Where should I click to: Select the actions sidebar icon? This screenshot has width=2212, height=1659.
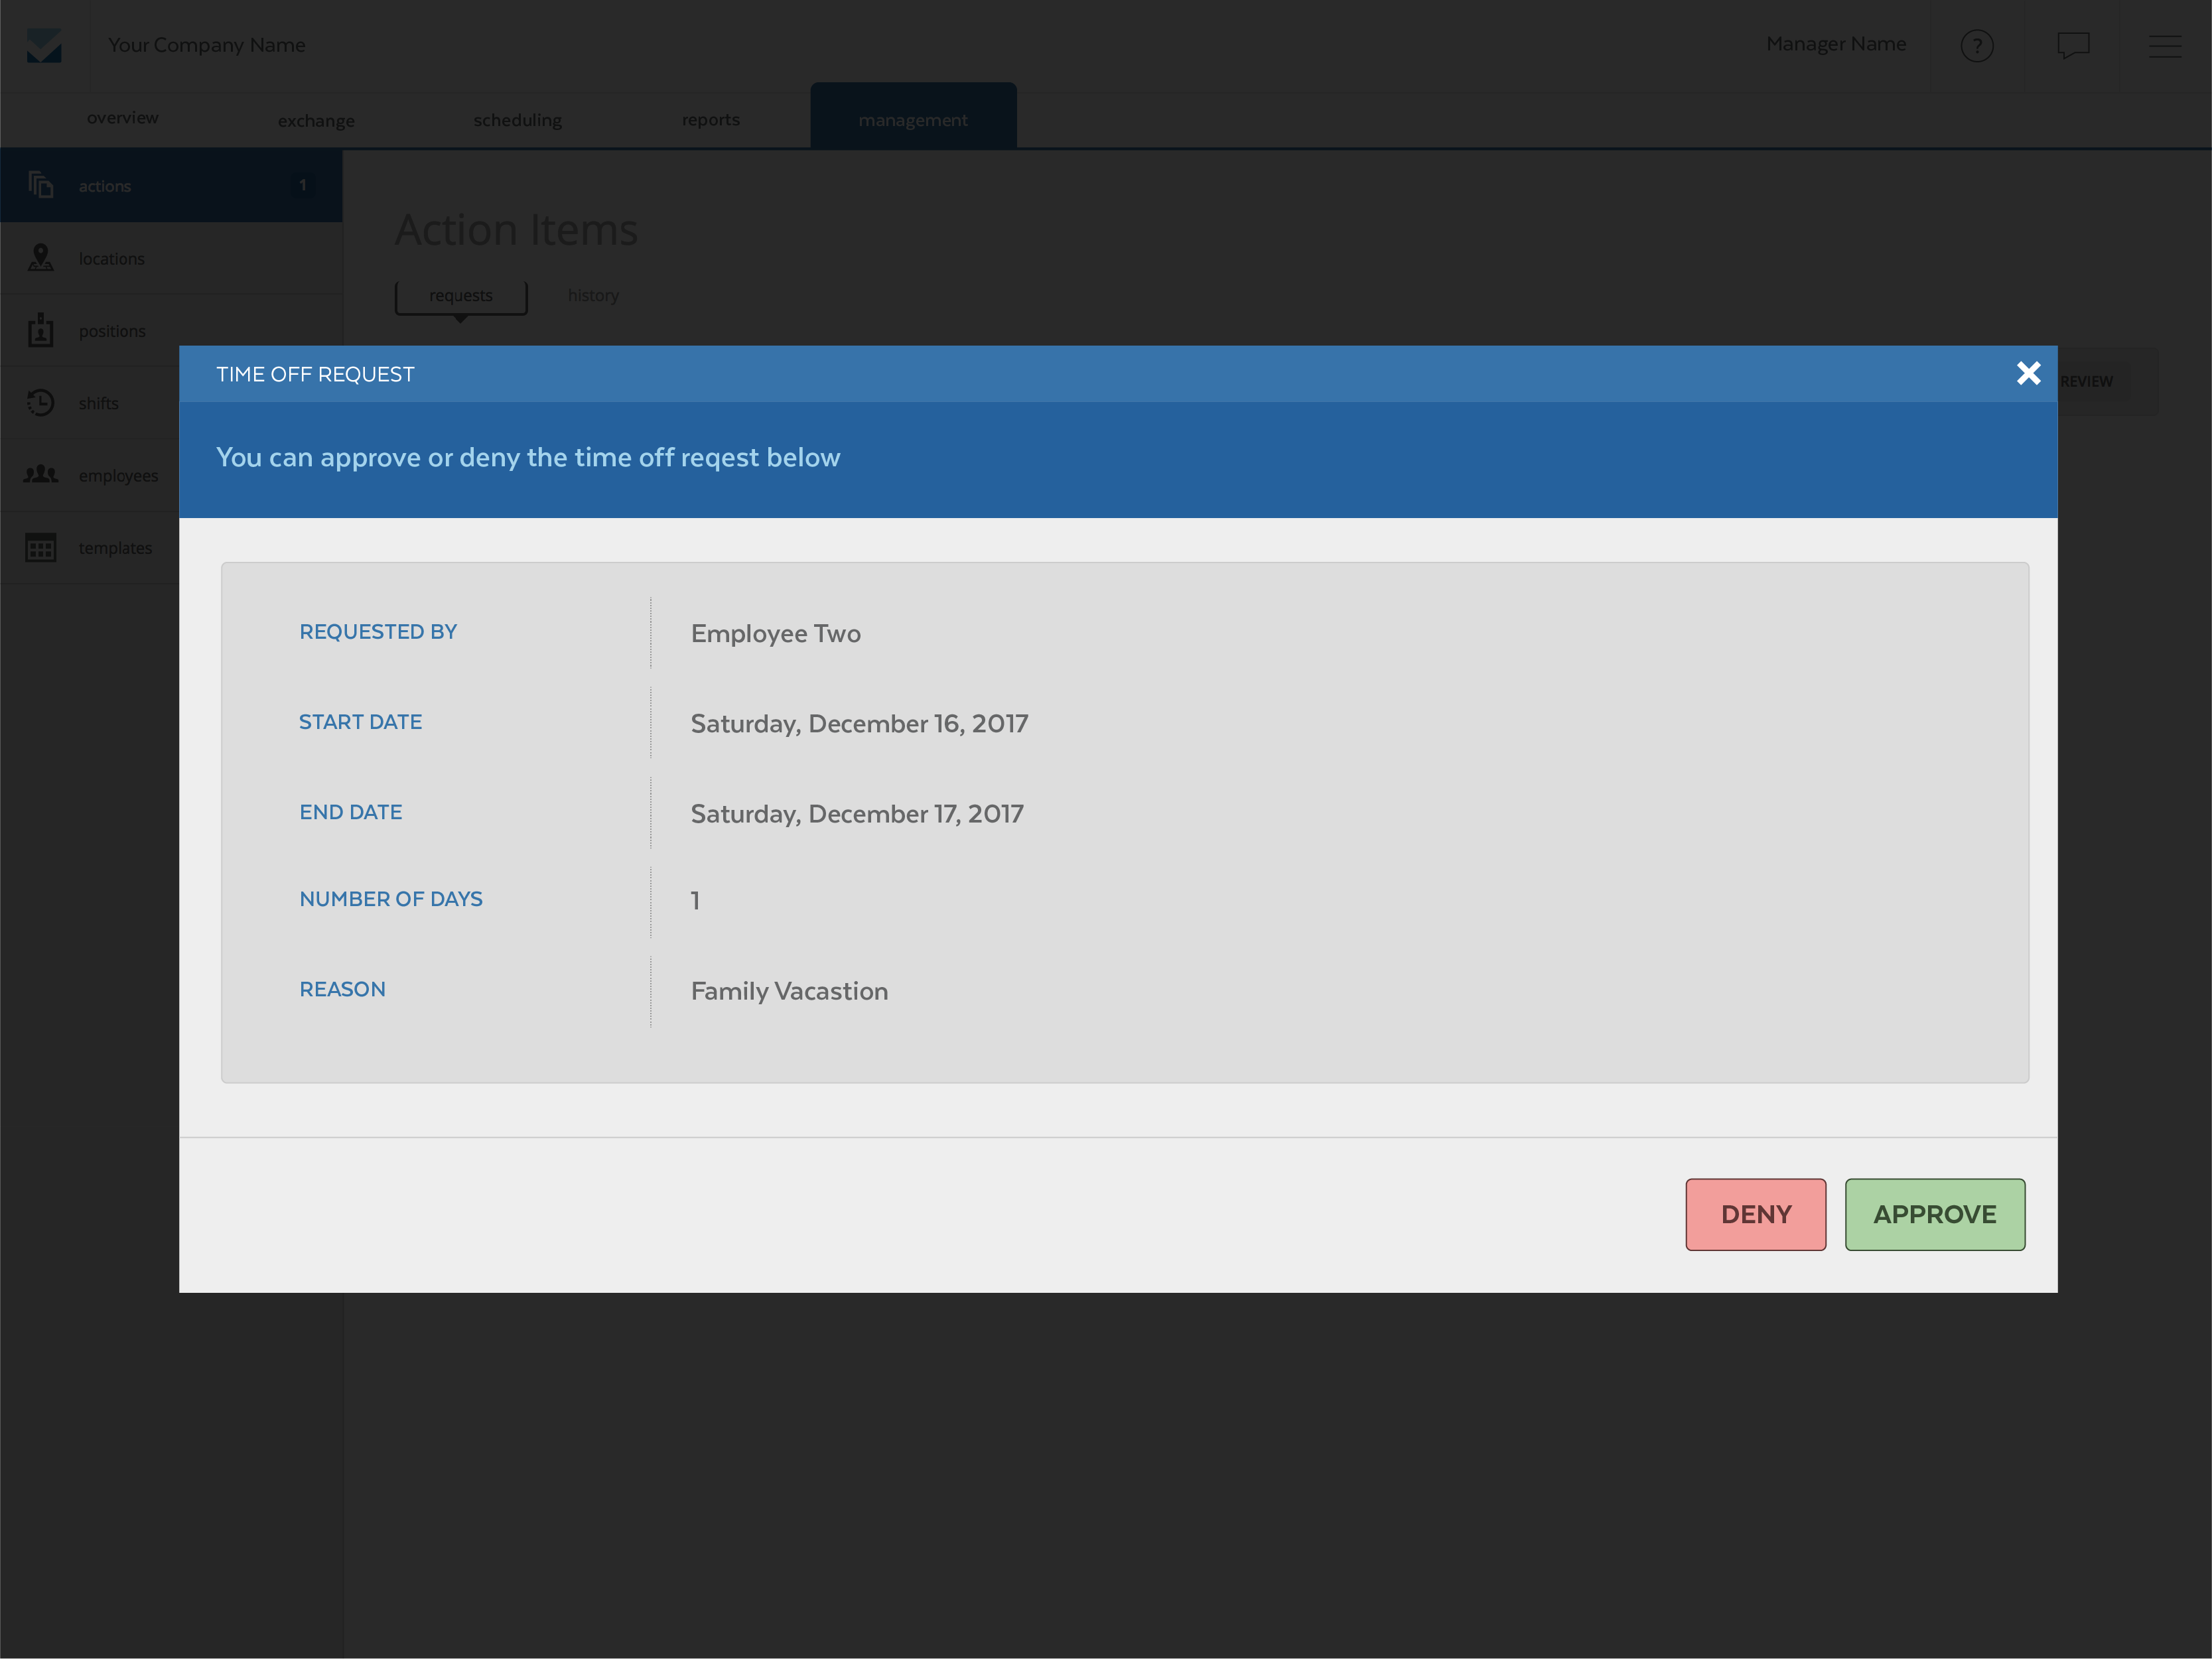(x=41, y=185)
